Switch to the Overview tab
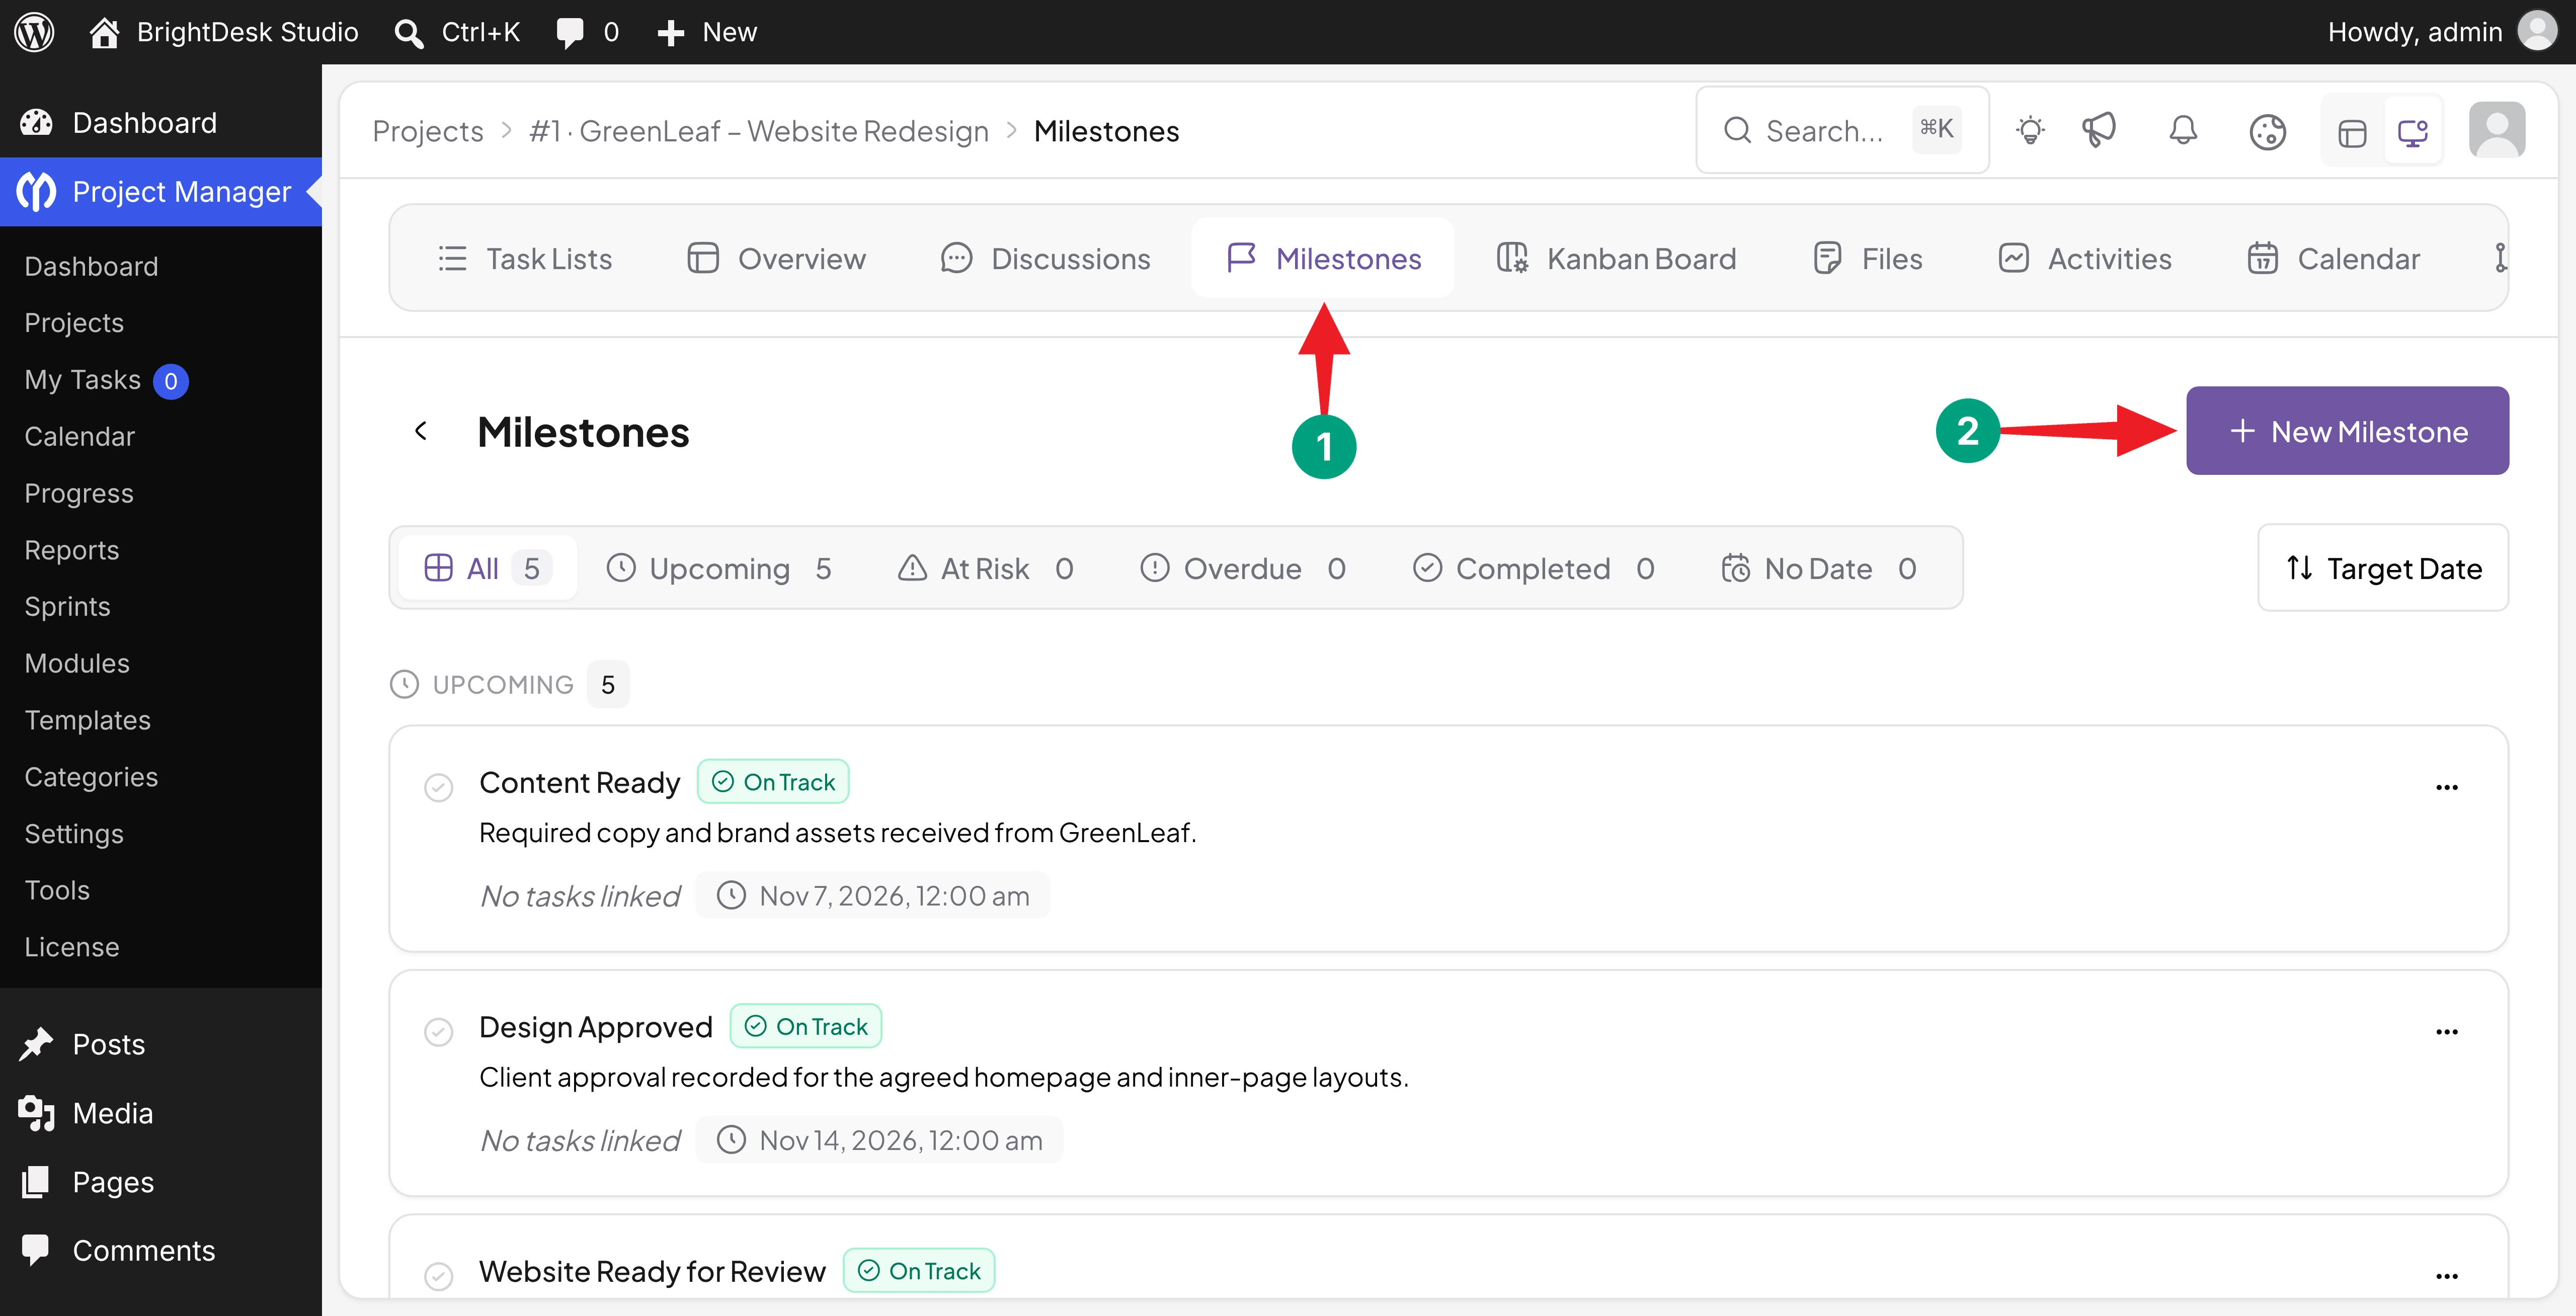 (777, 258)
